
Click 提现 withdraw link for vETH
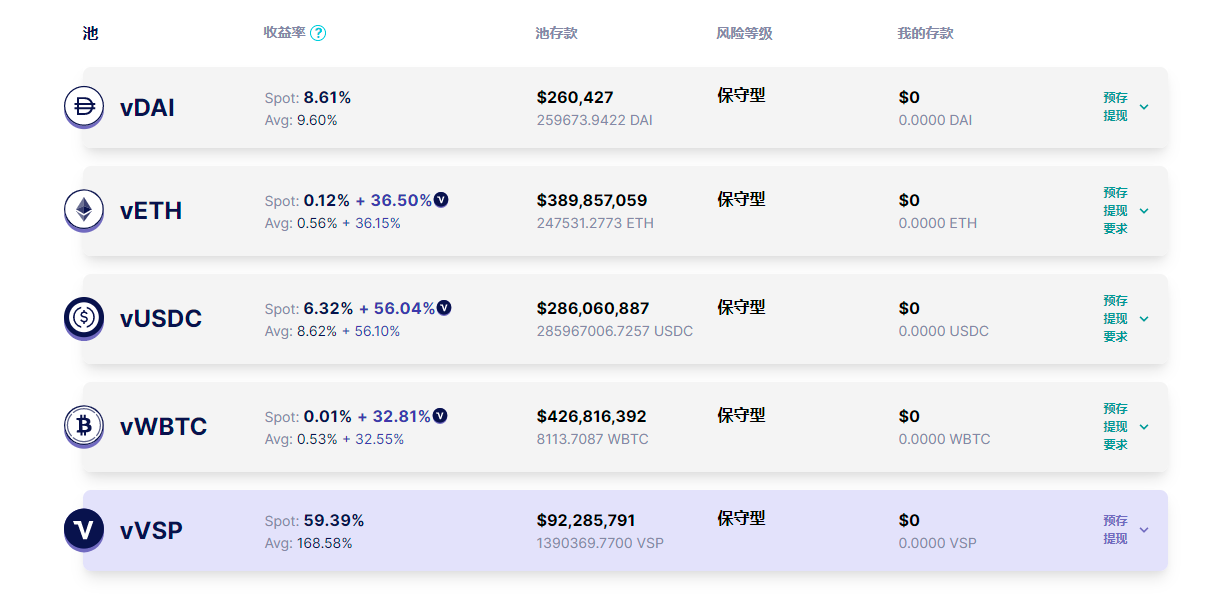[1115, 211]
